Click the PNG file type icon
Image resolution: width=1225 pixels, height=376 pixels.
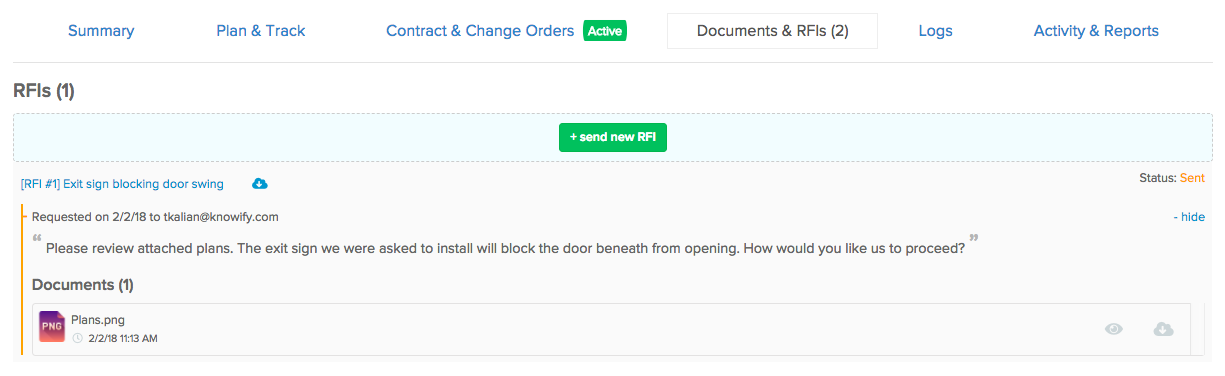click(52, 327)
